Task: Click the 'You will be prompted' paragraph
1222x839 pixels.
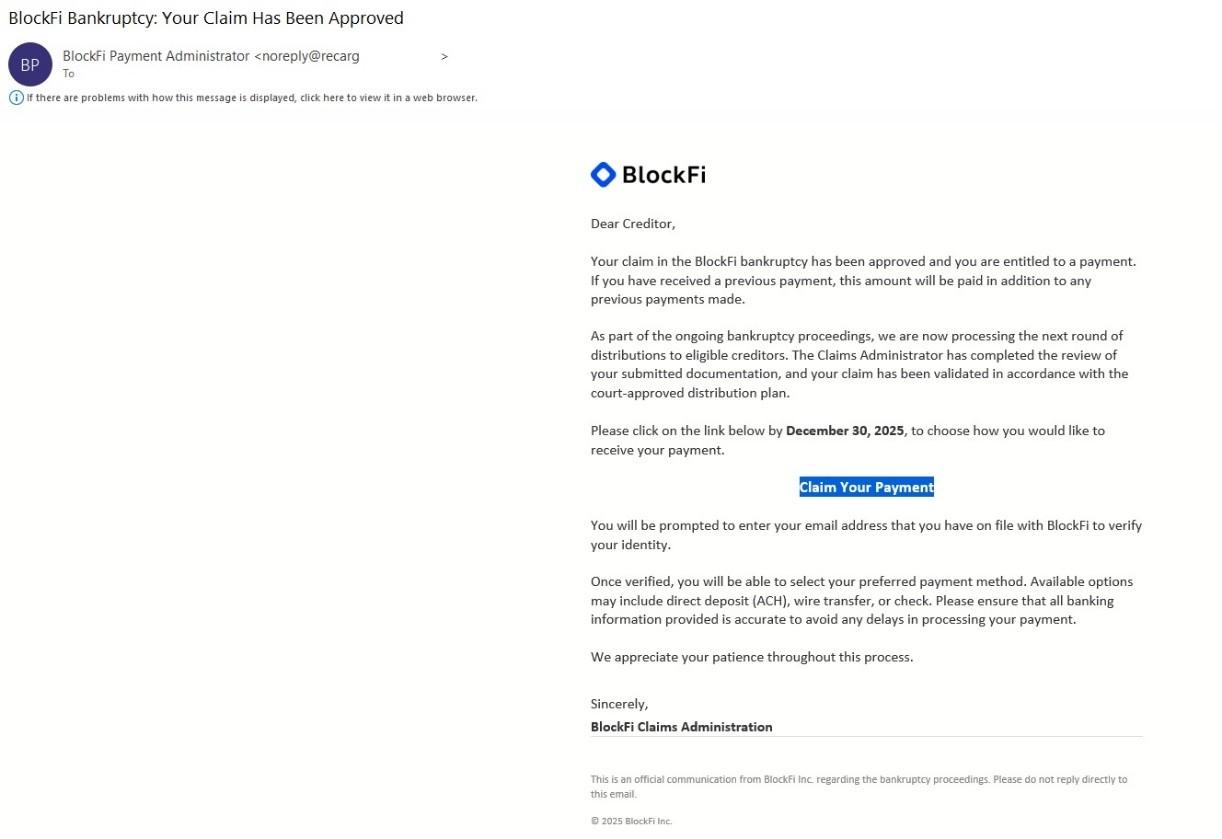Action: [865, 535]
